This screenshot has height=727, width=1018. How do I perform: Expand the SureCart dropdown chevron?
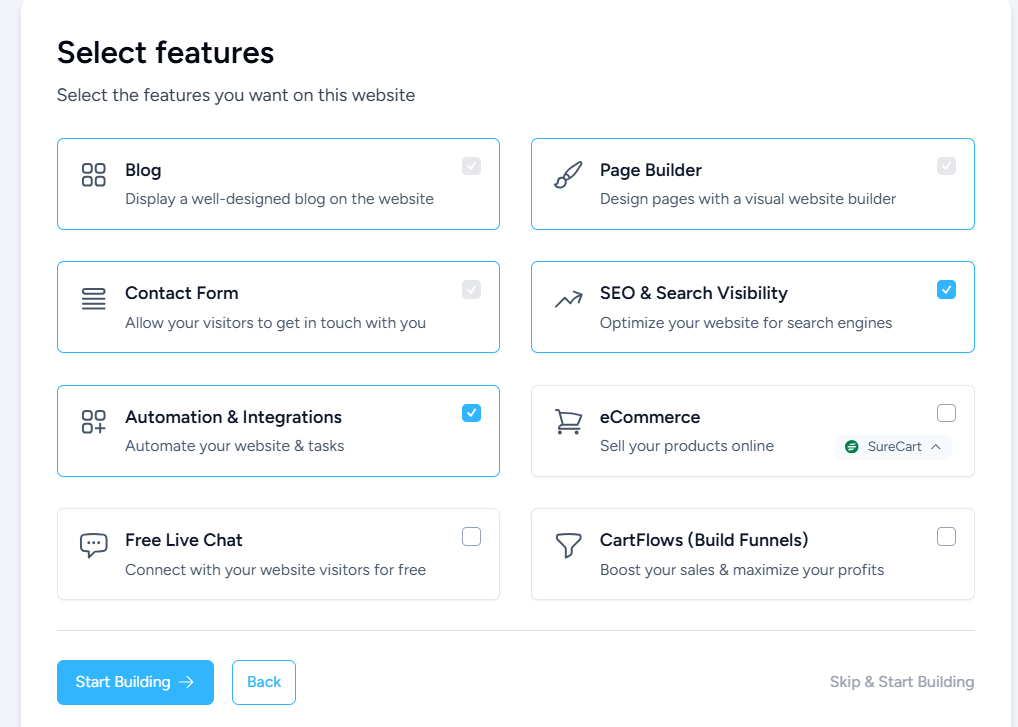(x=936, y=447)
